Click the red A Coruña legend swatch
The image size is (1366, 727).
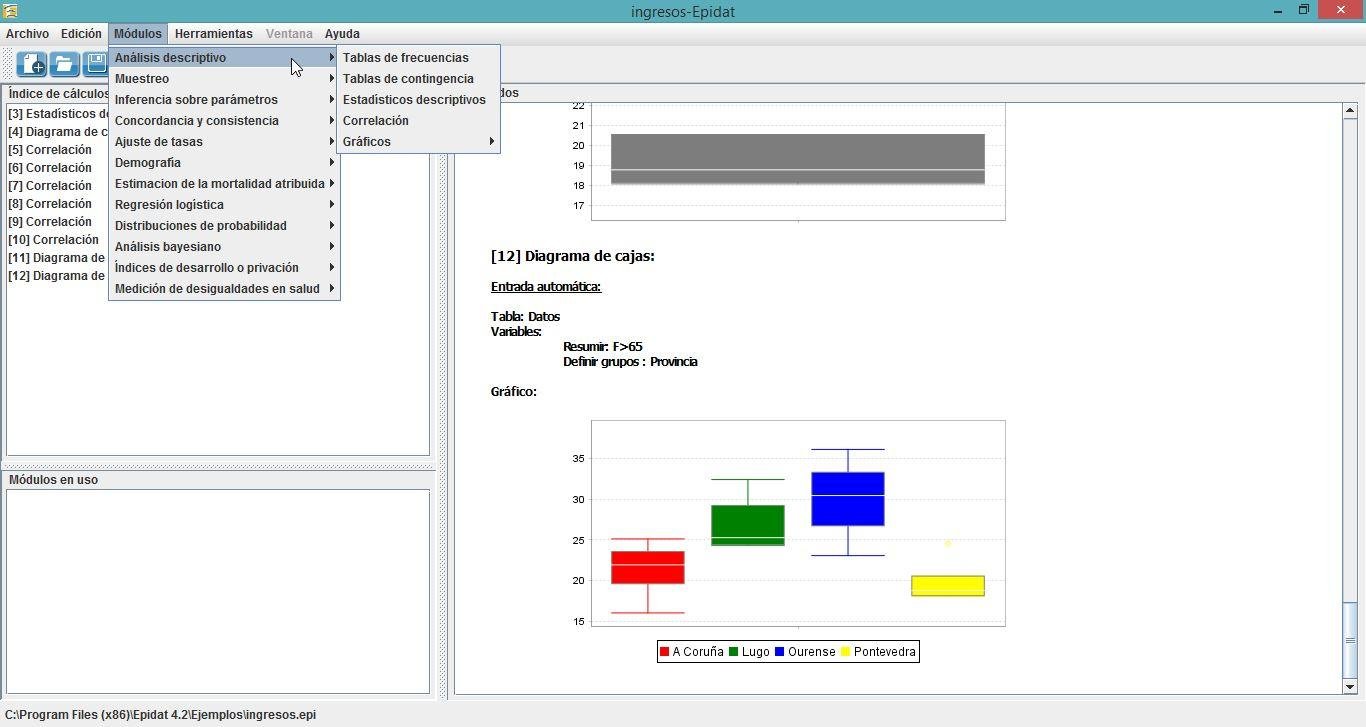coord(663,651)
